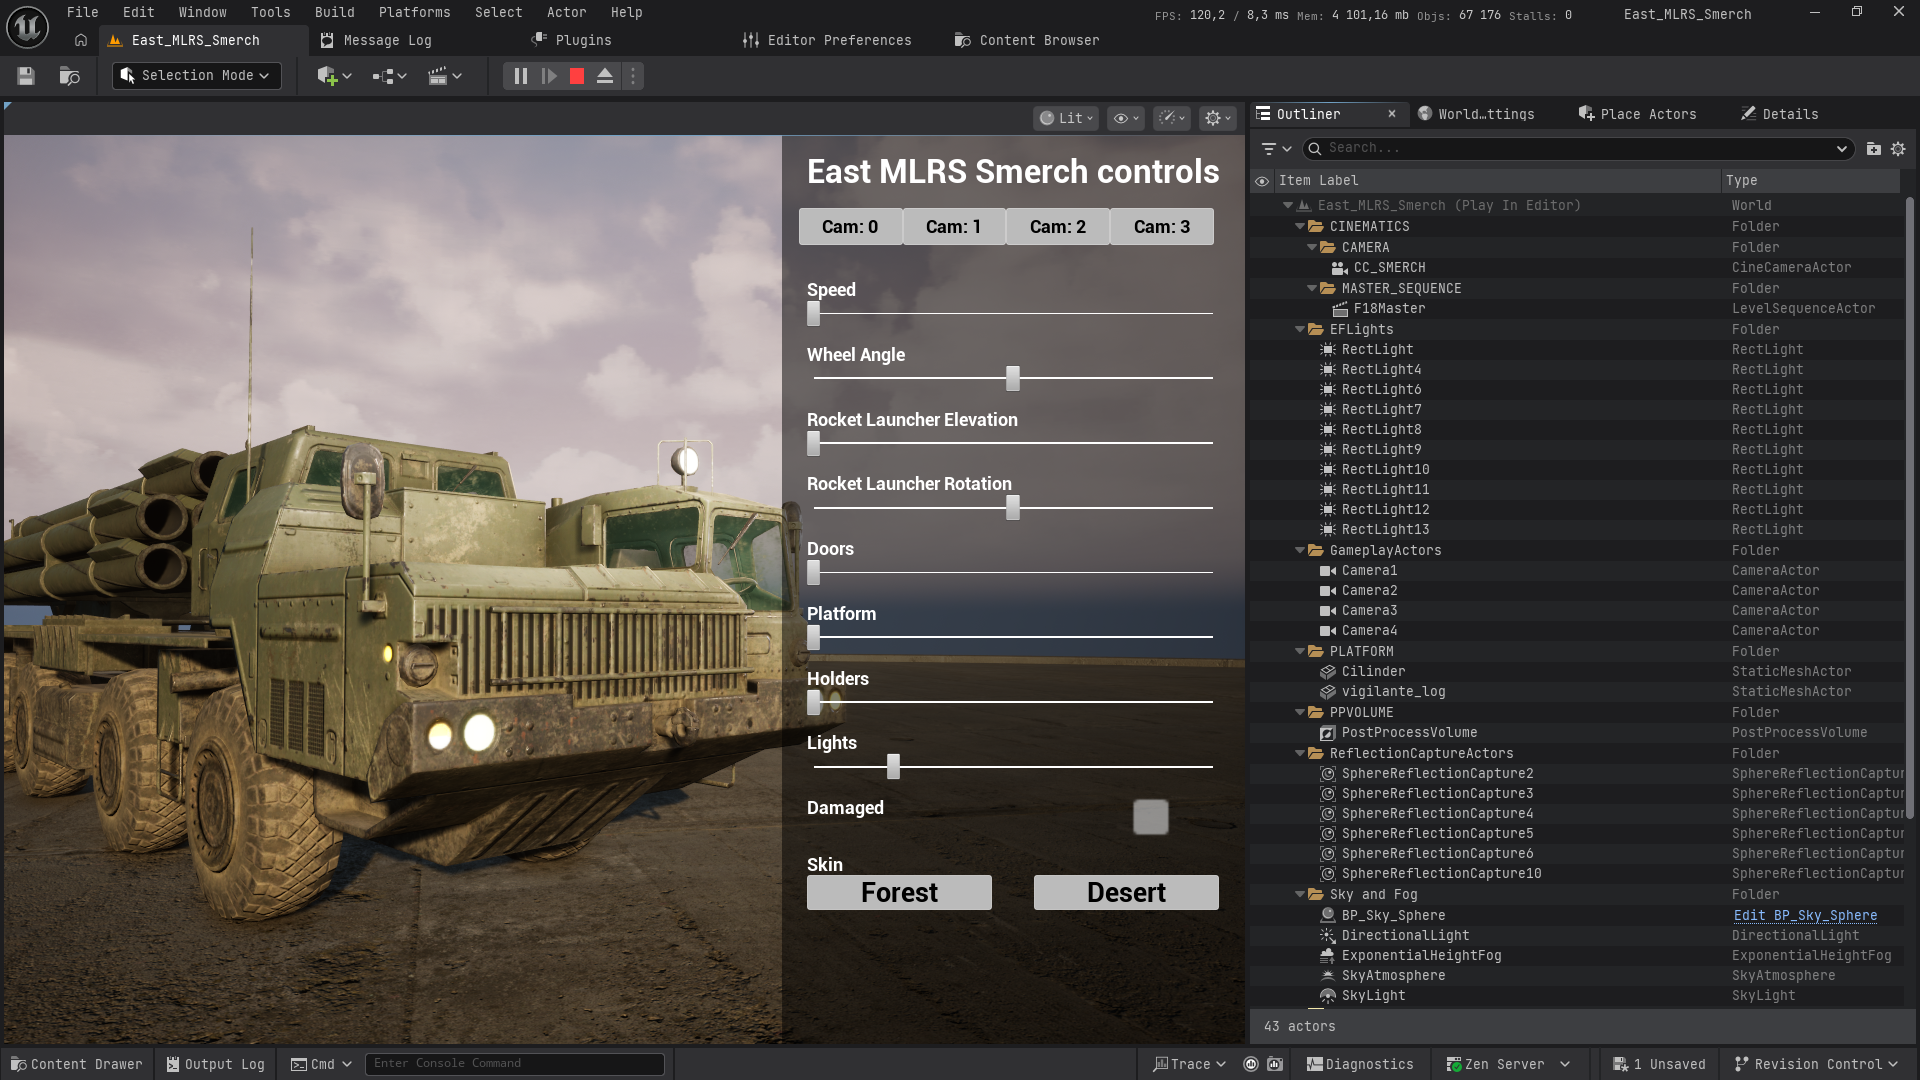Click the Stop play session button
Viewport: 1920px width, 1080px height.
click(x=577, y=76)
